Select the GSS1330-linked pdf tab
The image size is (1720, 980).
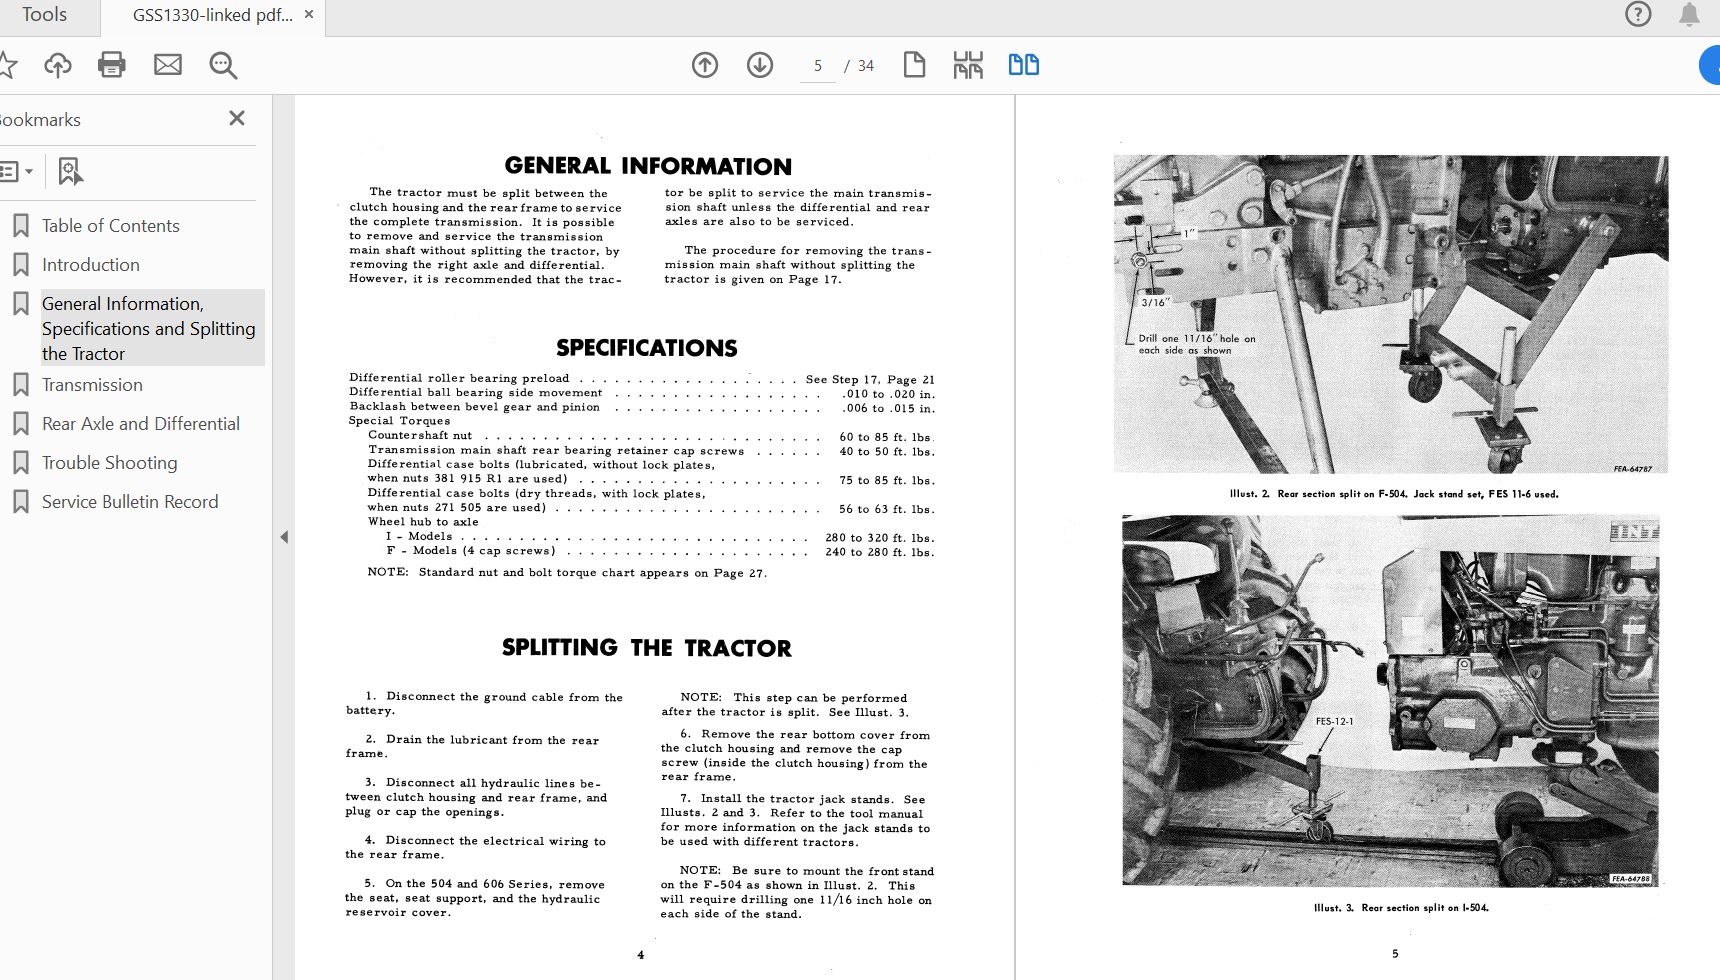click(212, 15)
